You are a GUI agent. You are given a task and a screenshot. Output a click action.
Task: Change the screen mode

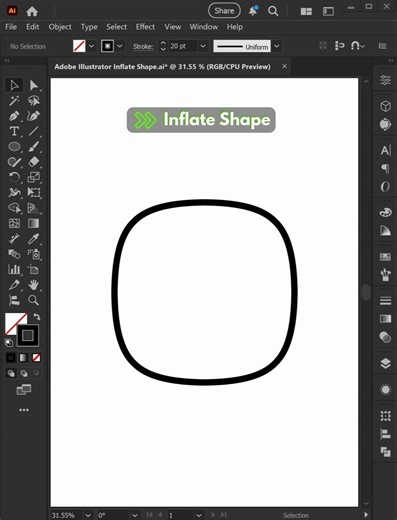pos(24,389)
